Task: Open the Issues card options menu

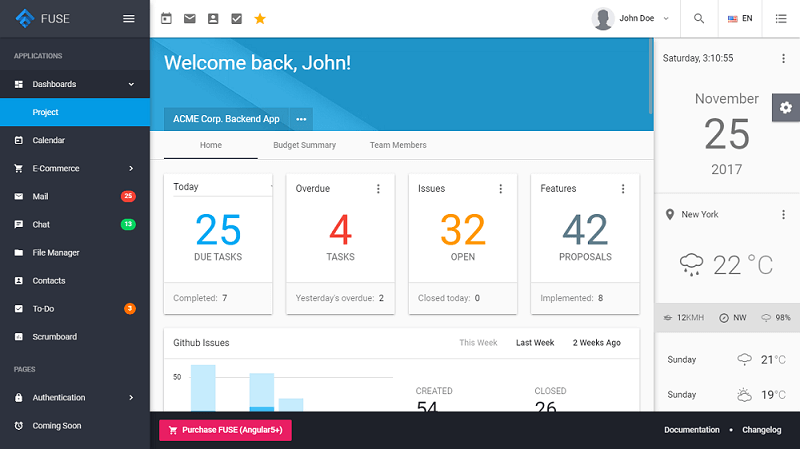Action: click(501, 189)
